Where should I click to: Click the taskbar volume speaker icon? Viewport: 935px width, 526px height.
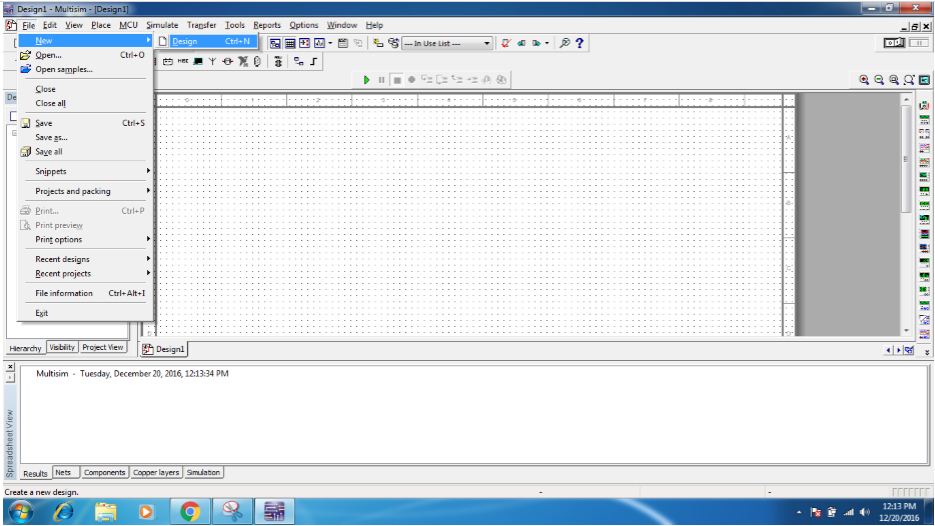tap(865, 512)
